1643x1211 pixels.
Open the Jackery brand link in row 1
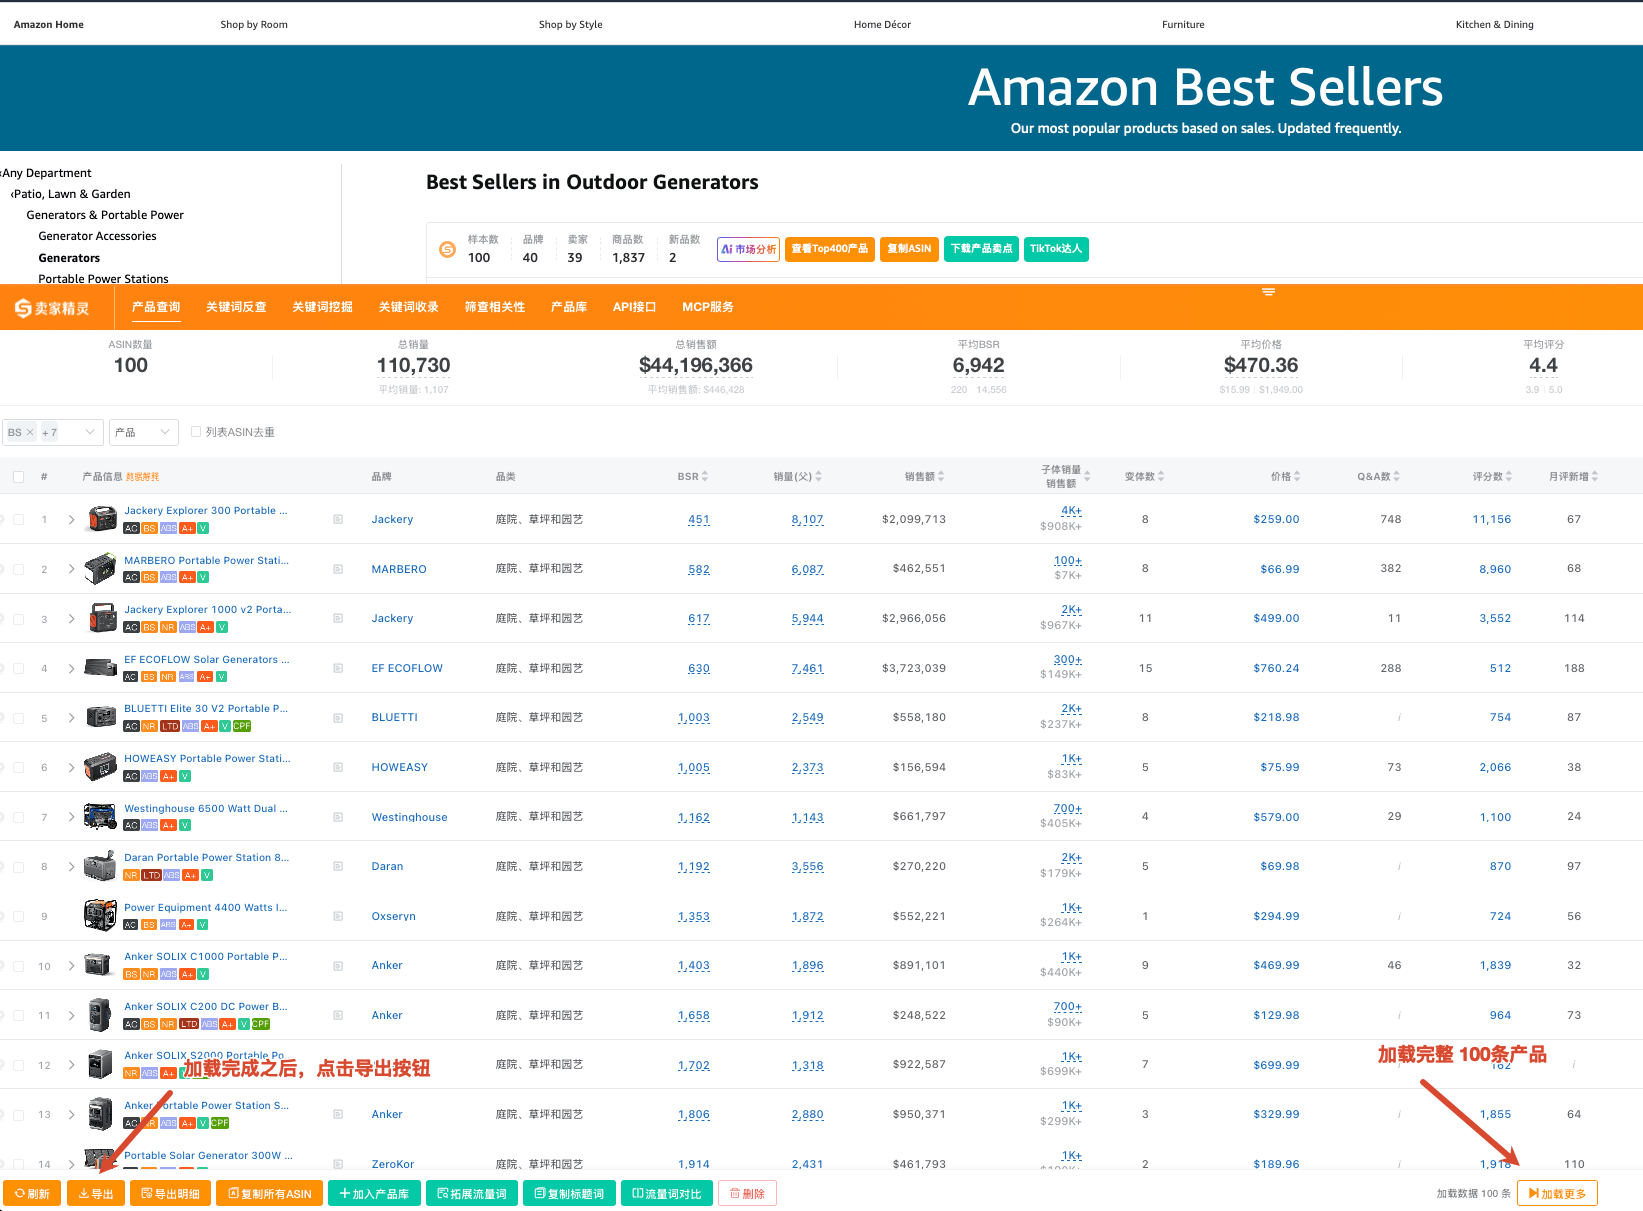coord(392,520)
